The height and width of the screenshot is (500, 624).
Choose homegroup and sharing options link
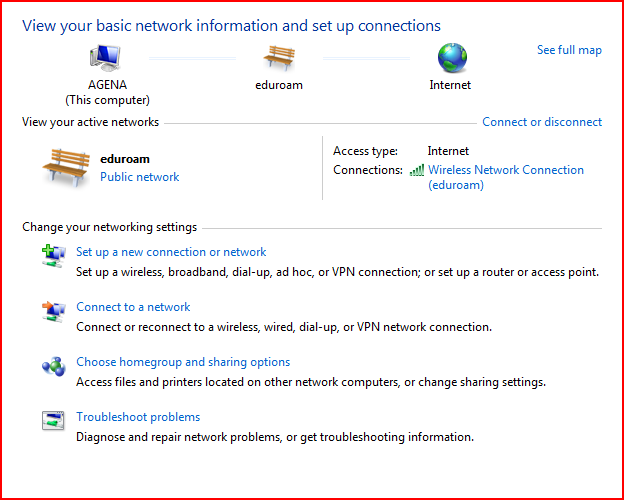(183, 362)
